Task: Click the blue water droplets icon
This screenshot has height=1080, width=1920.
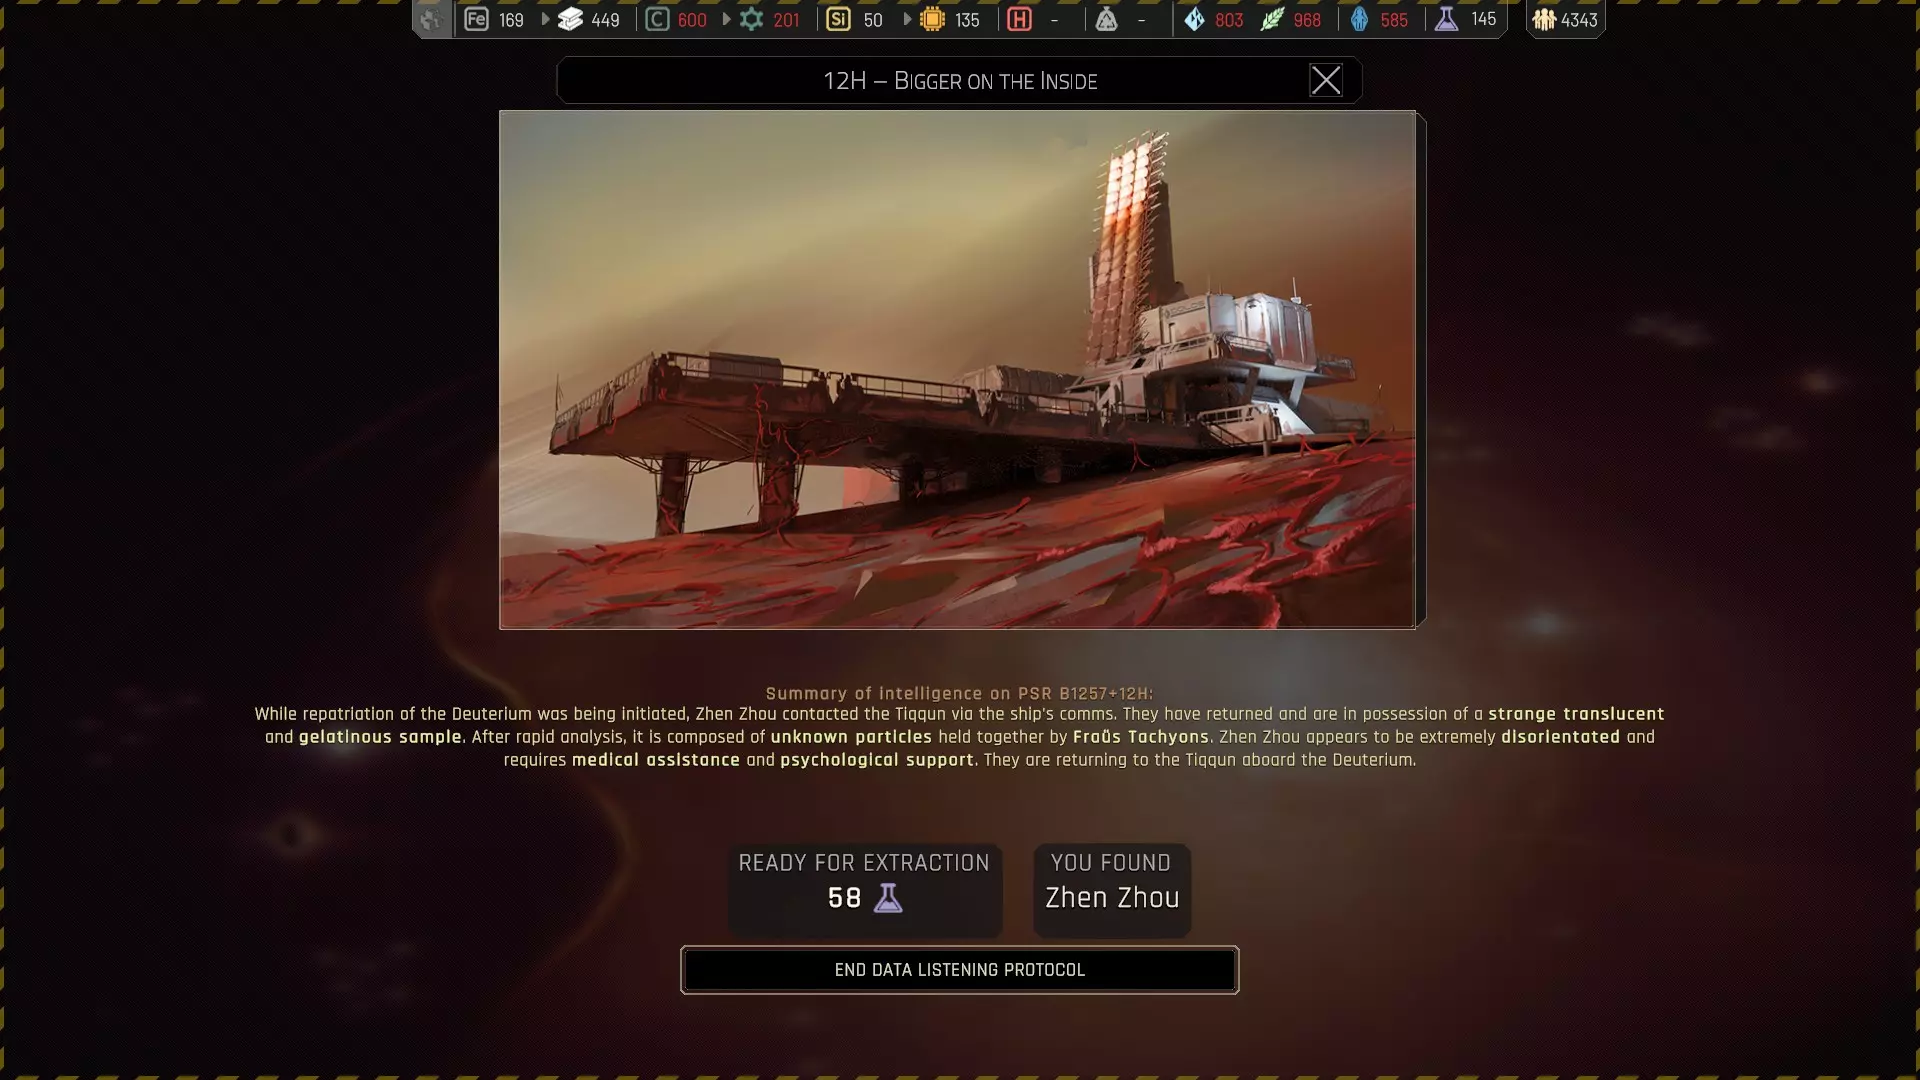Action: coord(1194,19)
